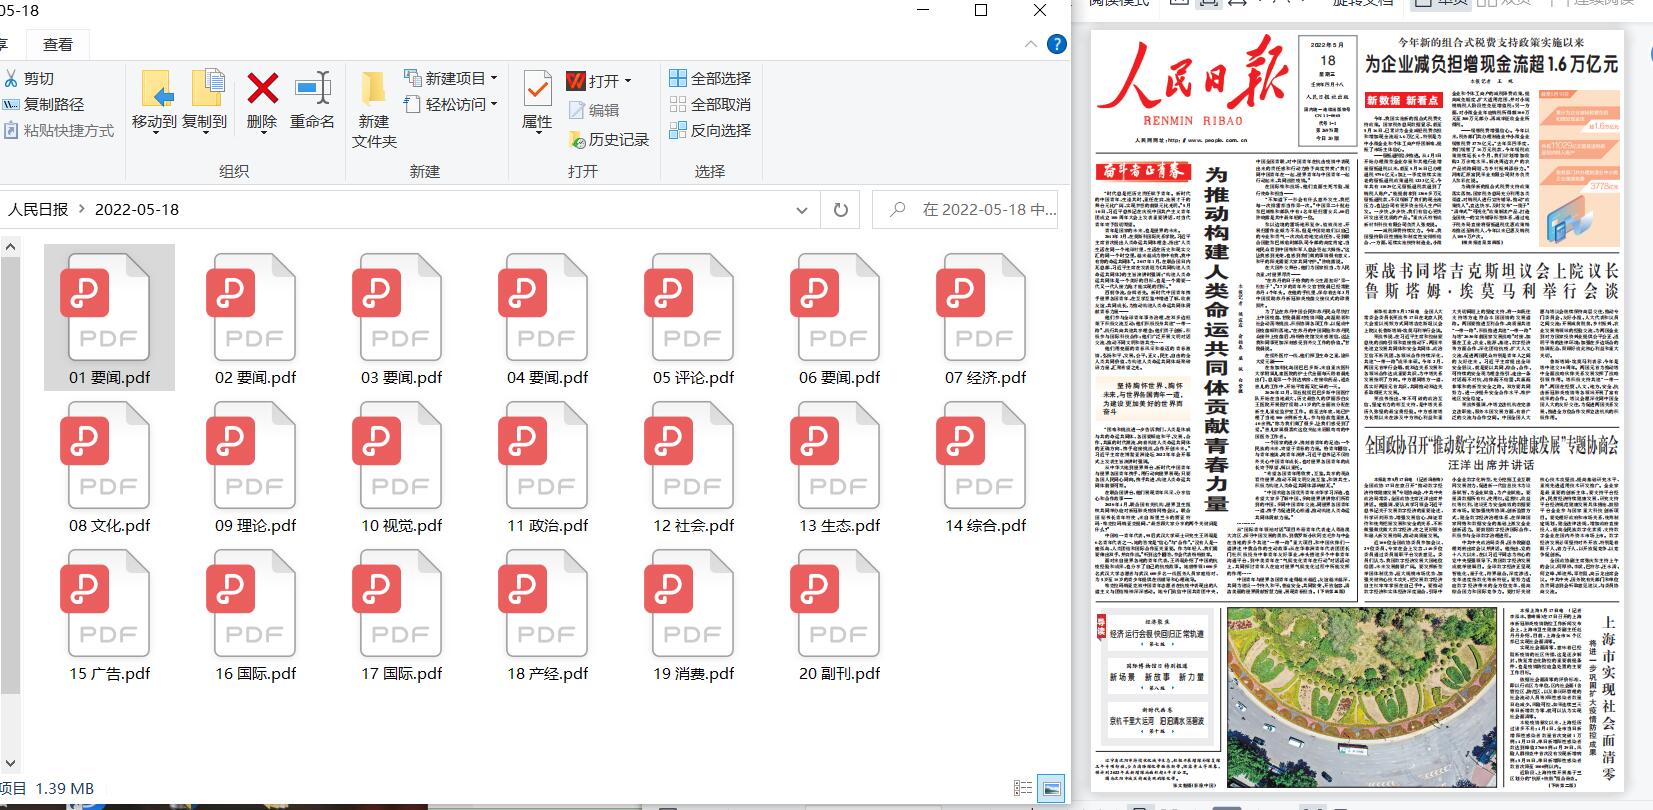Click 复制路径 (Copy path)
The width and height of the screenshot is (1653, 810).
44,104
